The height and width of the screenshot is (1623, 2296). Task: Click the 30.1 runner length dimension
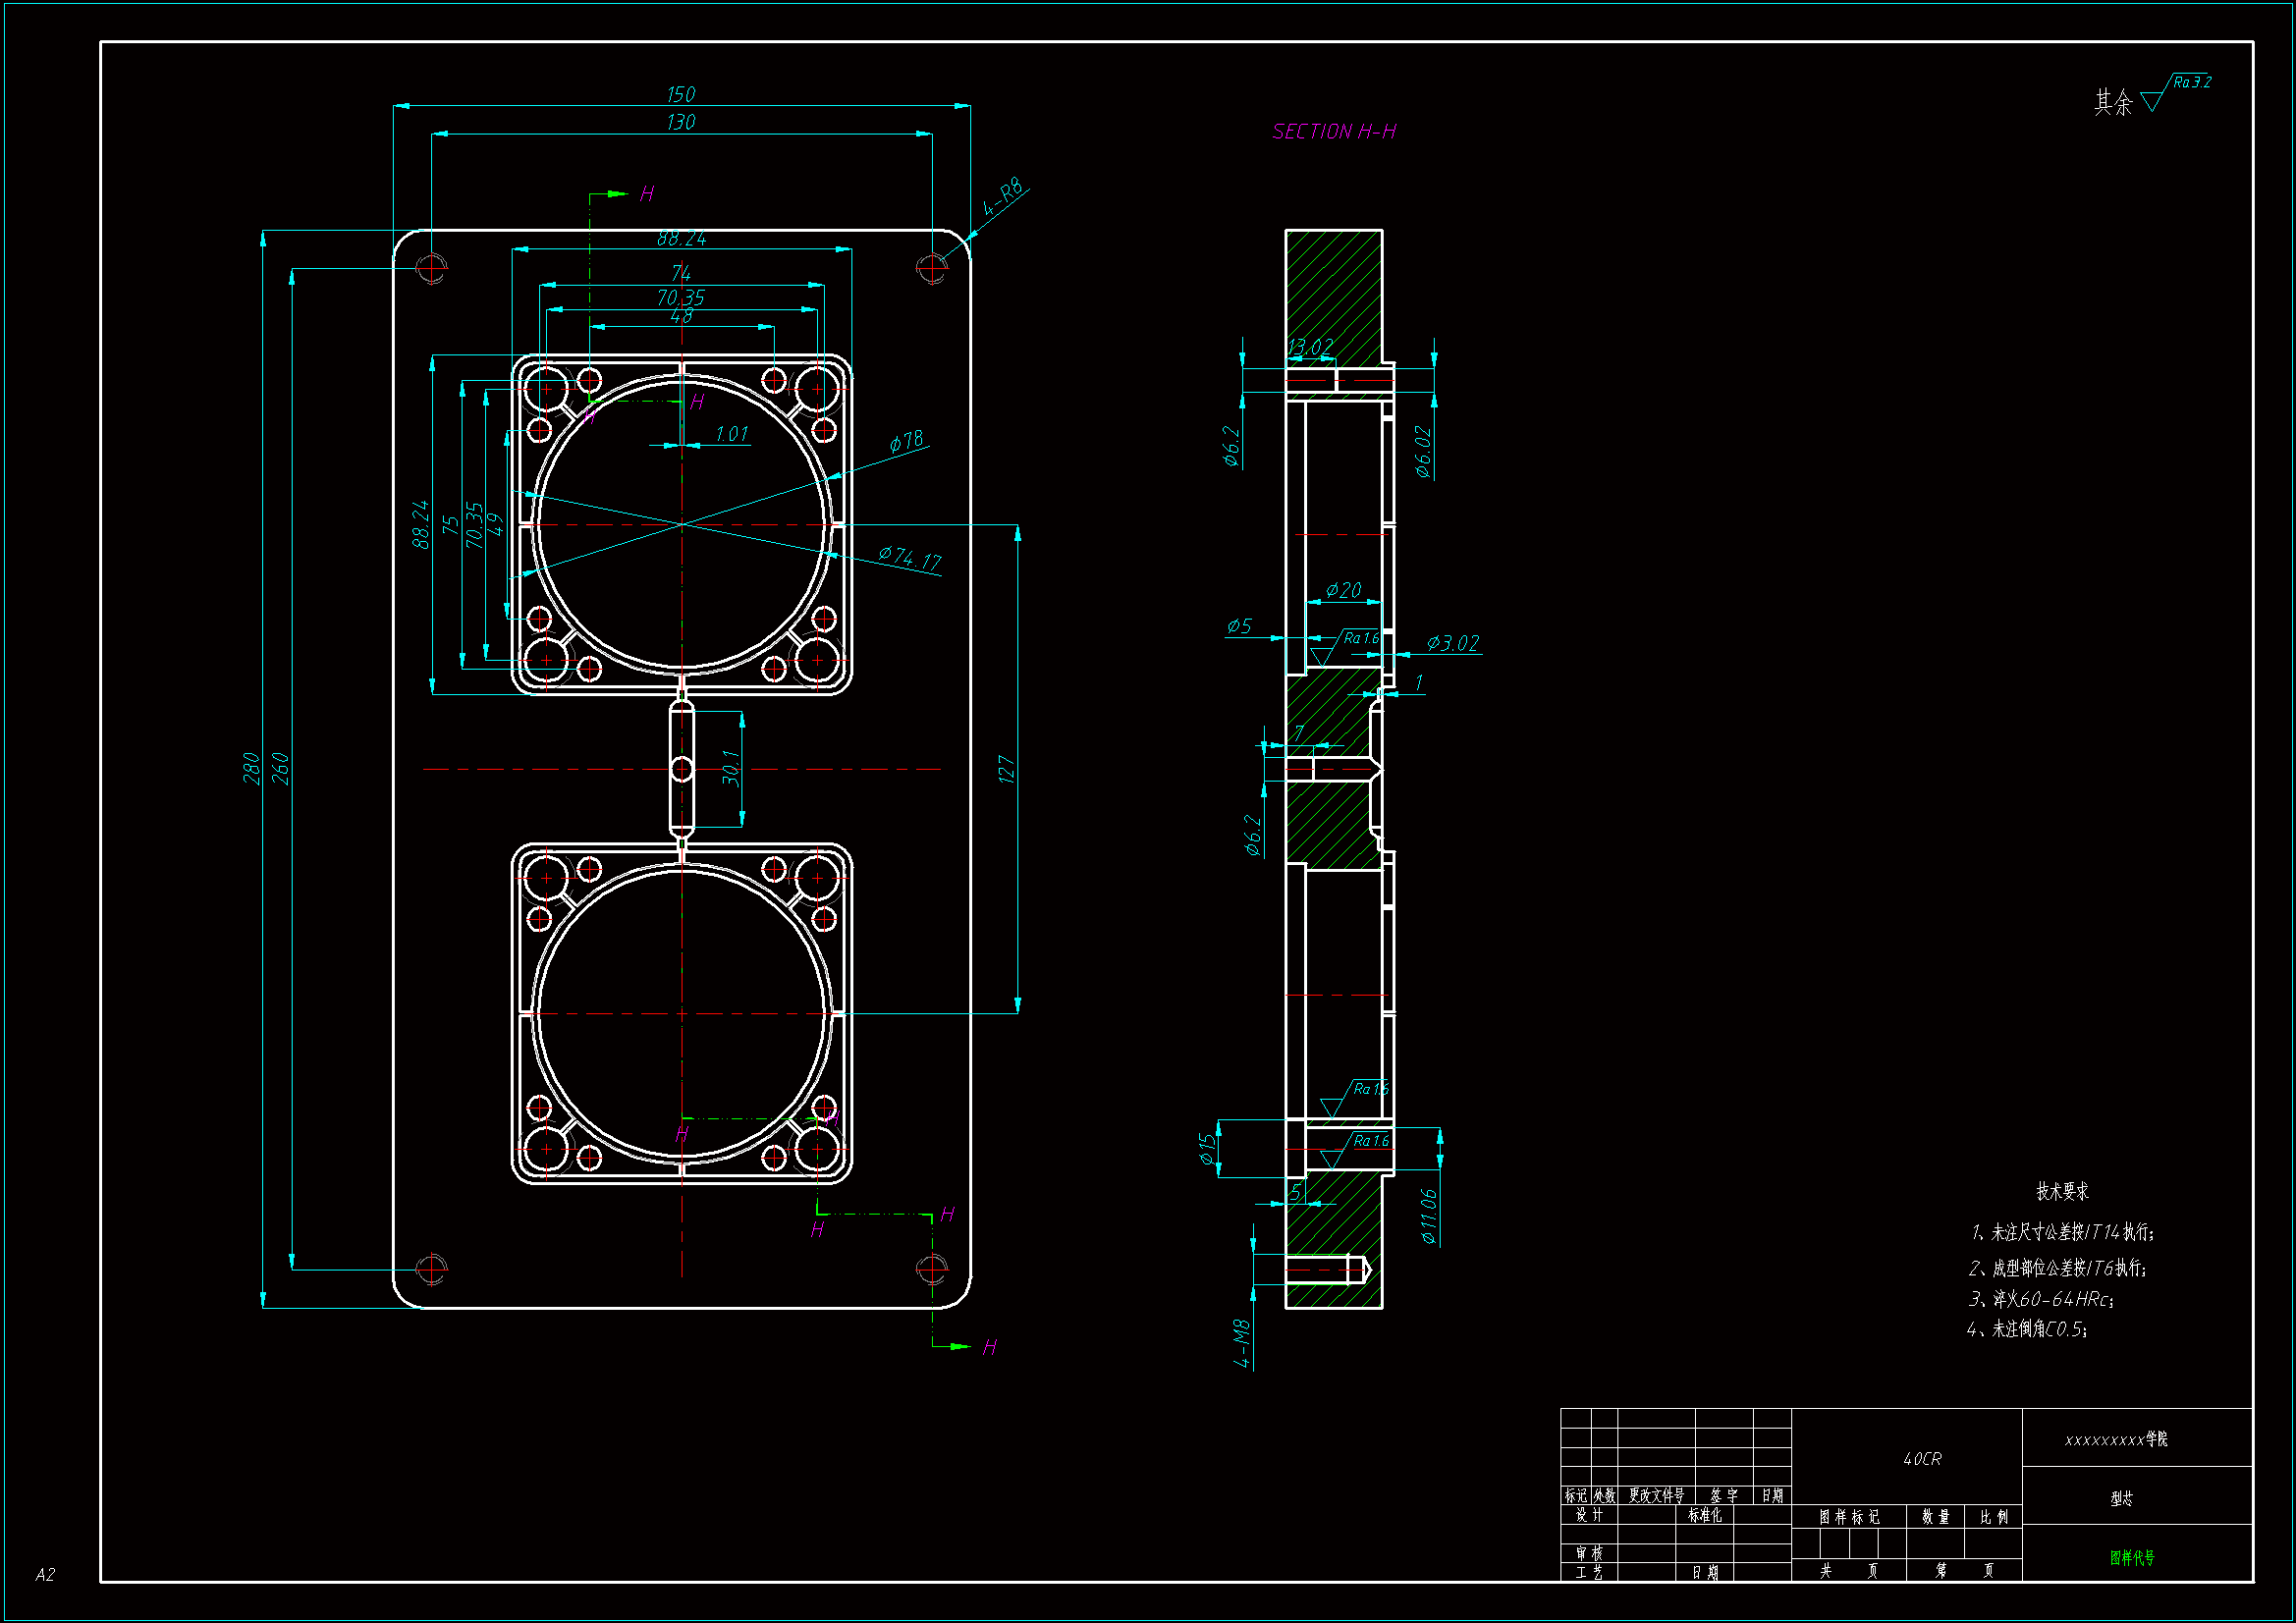point(731,768)
